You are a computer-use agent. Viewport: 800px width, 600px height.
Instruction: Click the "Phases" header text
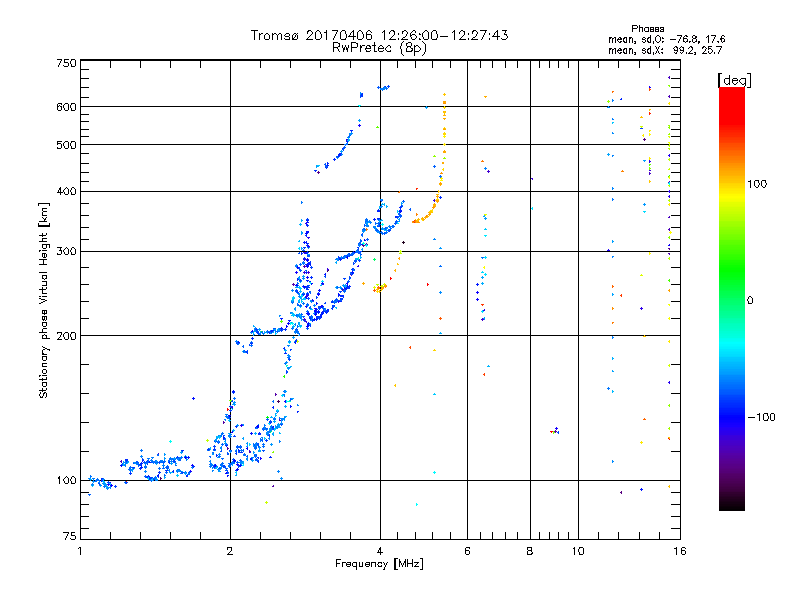click(649, 28)
